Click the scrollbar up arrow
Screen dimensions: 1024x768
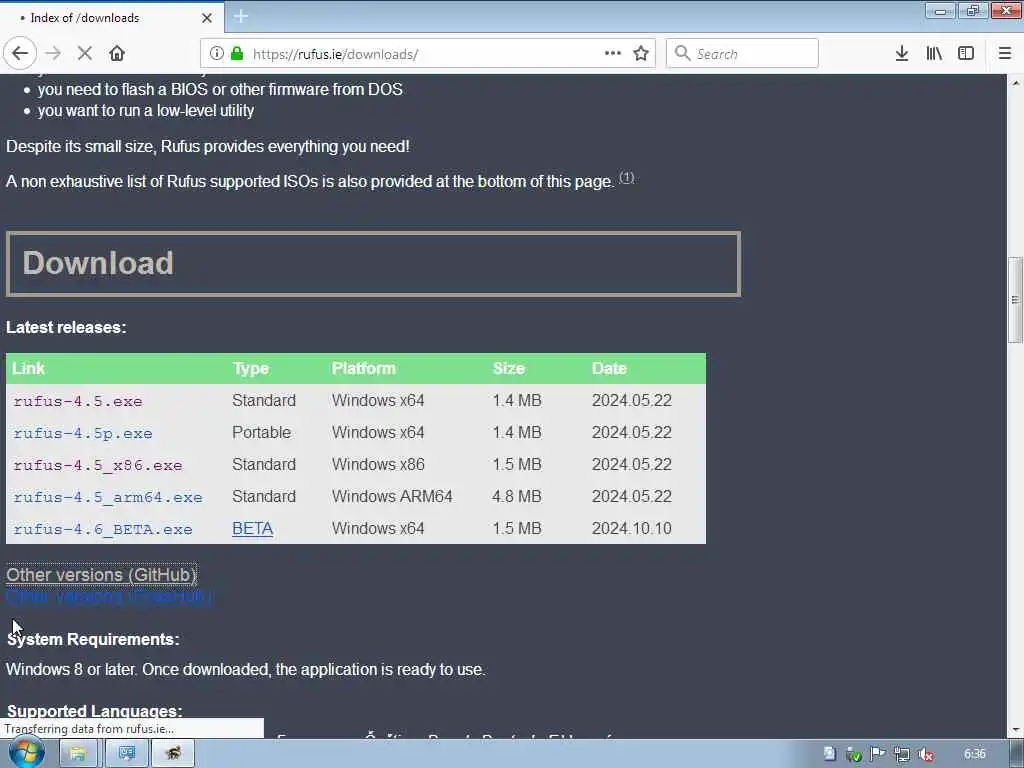coord(1015,83)
